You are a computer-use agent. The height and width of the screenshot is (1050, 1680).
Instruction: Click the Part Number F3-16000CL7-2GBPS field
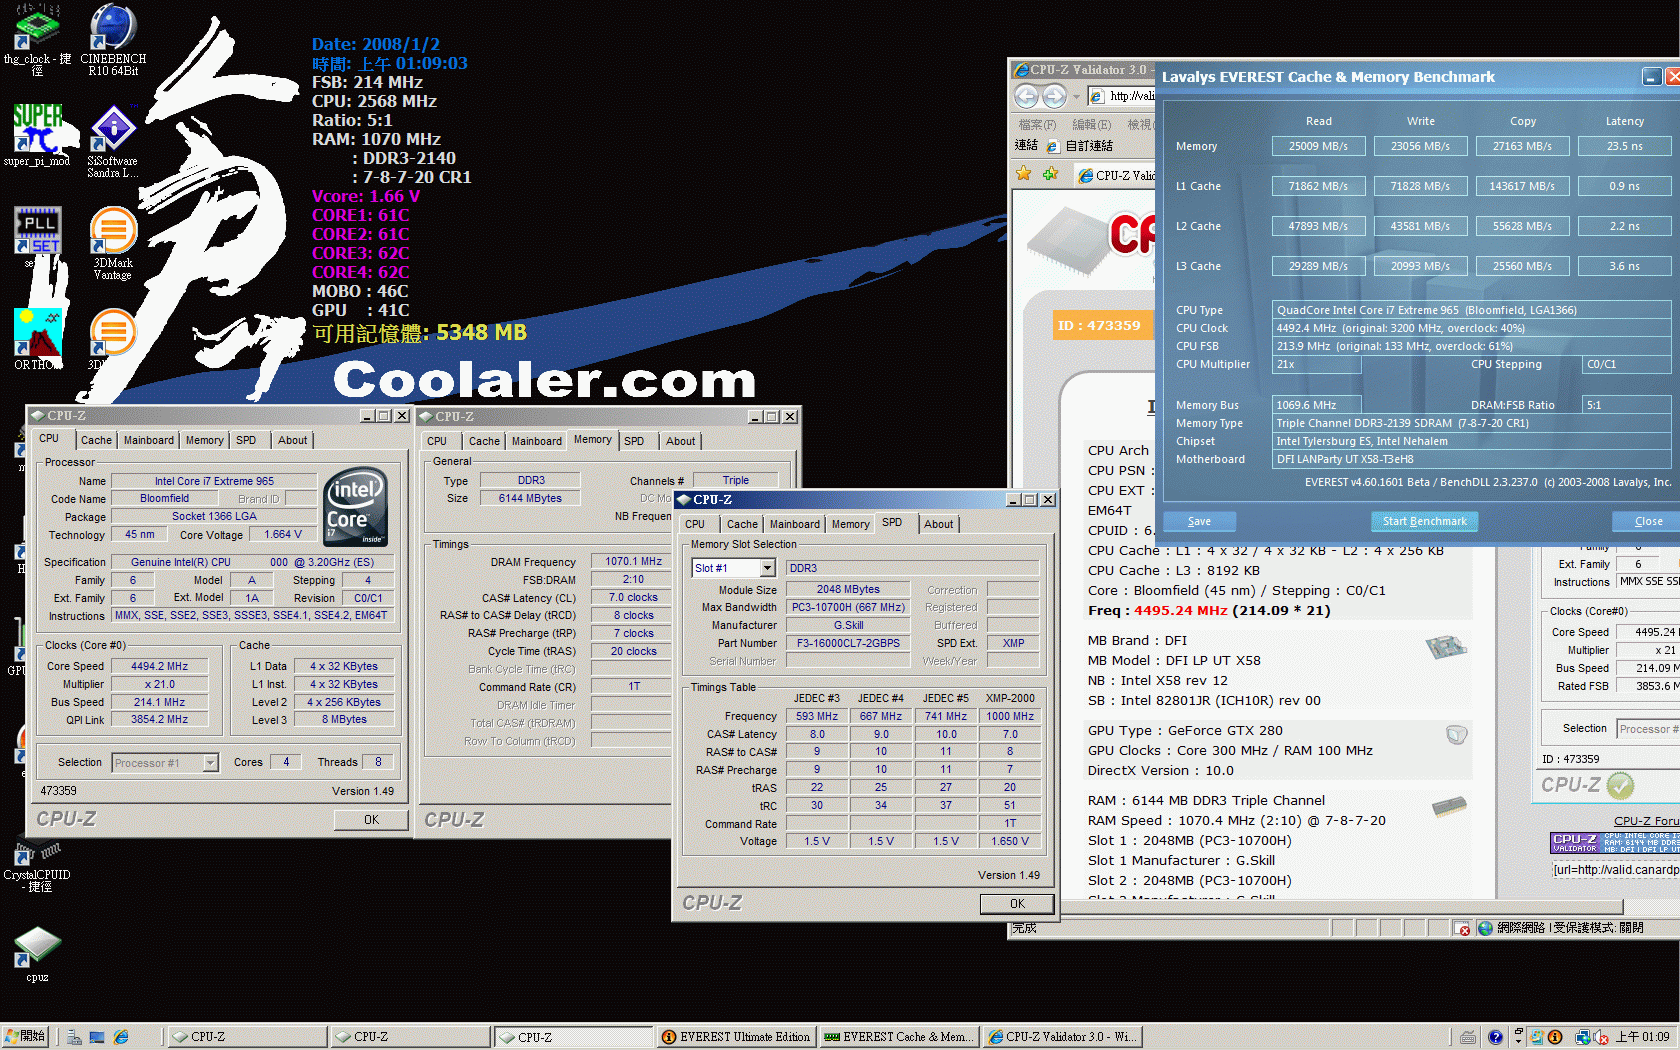click(x=848, y=643)
